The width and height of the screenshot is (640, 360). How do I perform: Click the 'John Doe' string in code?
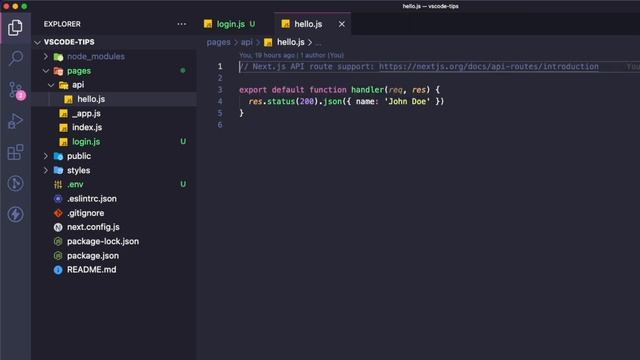point(407,101)
